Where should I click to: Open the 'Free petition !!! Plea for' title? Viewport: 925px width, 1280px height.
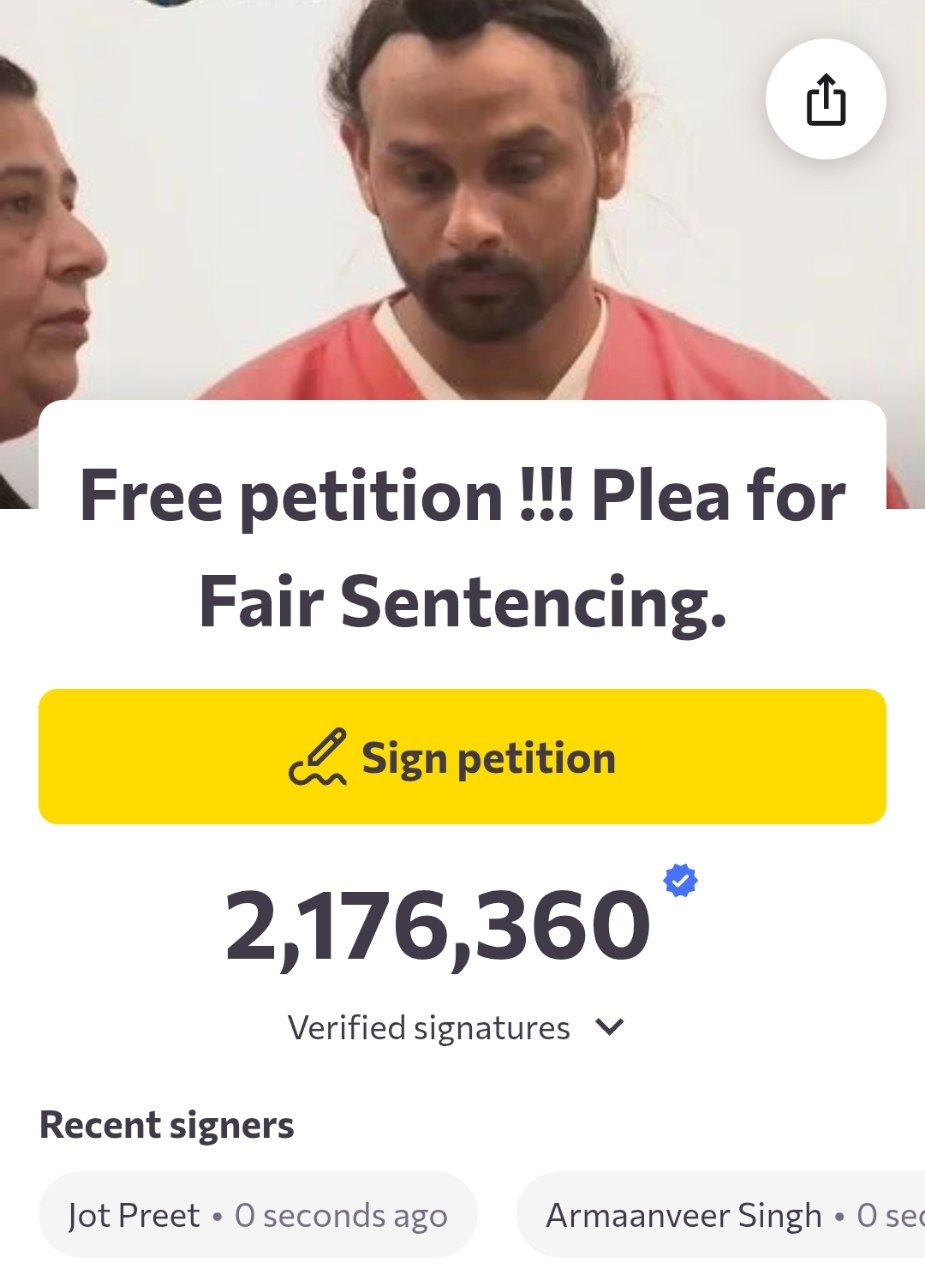coord(462,497)
